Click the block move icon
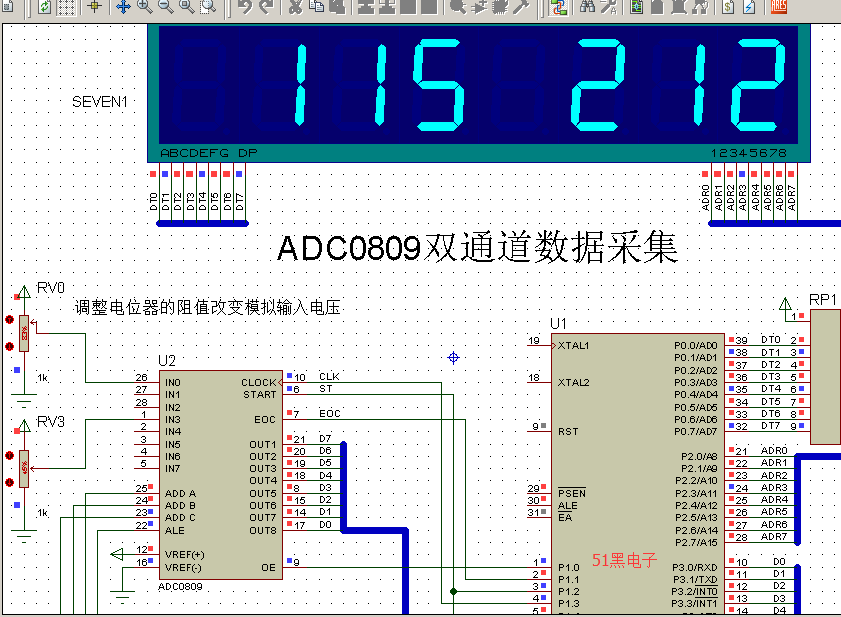This screenshot has height=617, width=841. pos(387,7)
